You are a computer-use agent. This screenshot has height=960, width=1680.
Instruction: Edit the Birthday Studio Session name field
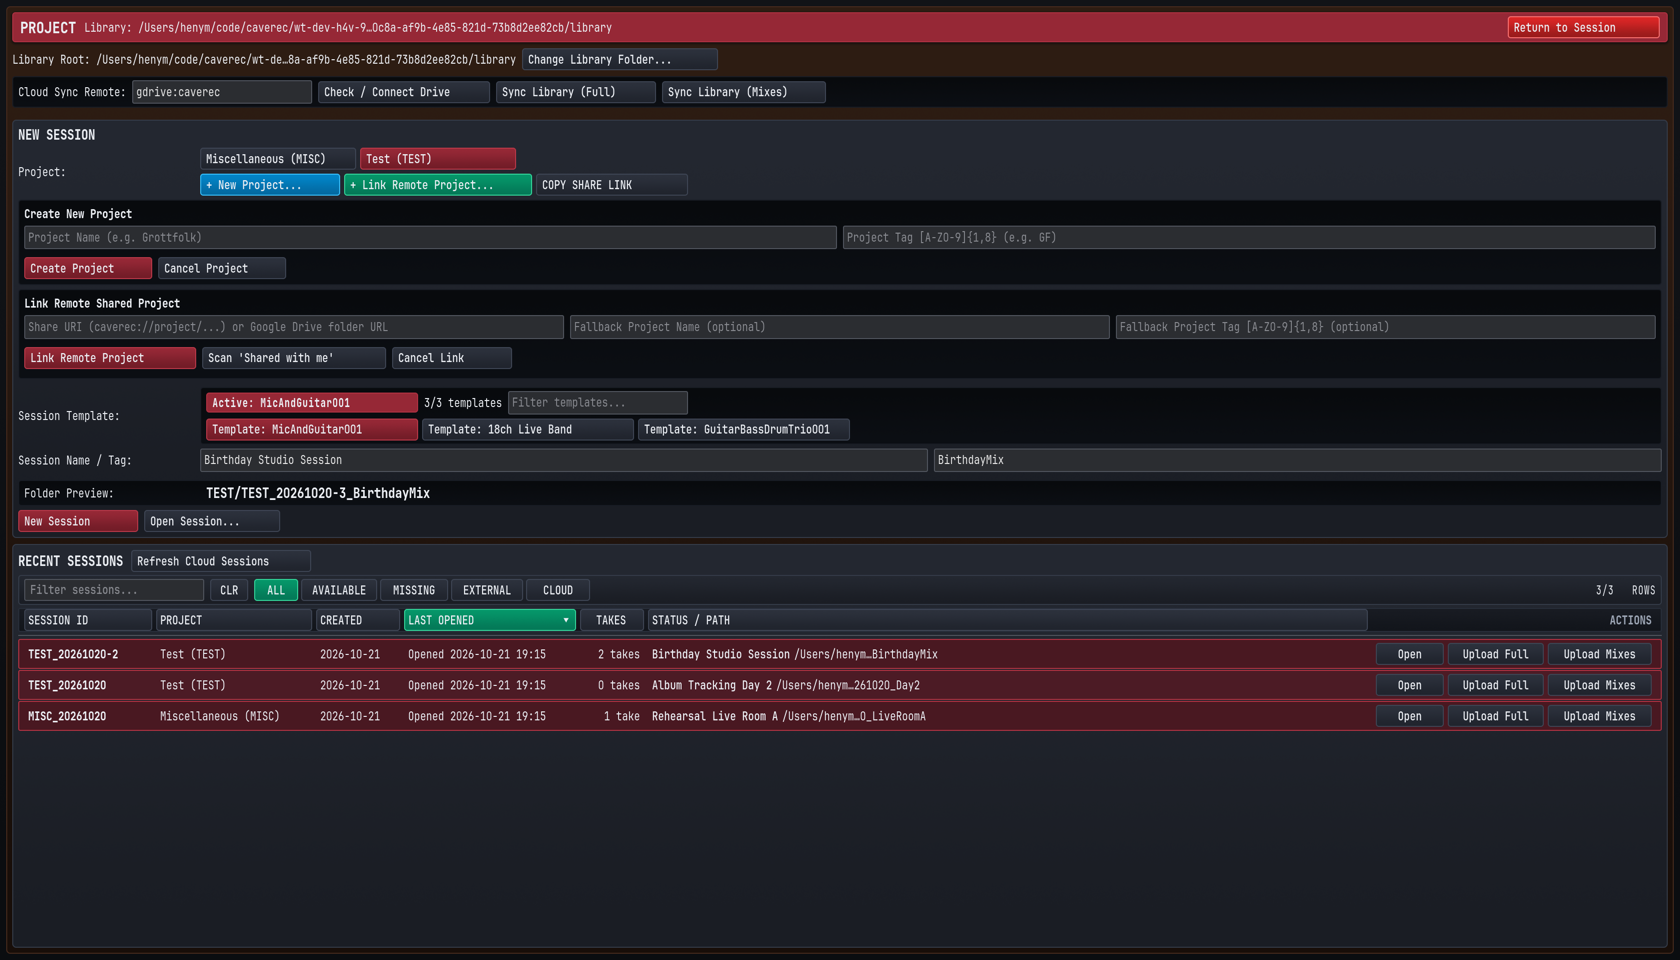[x=563, y=461]
